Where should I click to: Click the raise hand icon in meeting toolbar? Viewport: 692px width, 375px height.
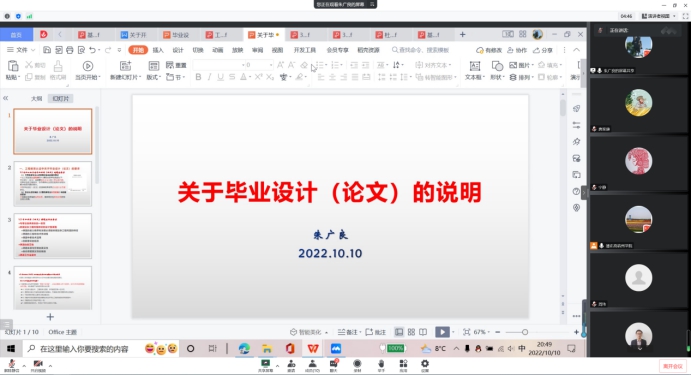point(381,365)
